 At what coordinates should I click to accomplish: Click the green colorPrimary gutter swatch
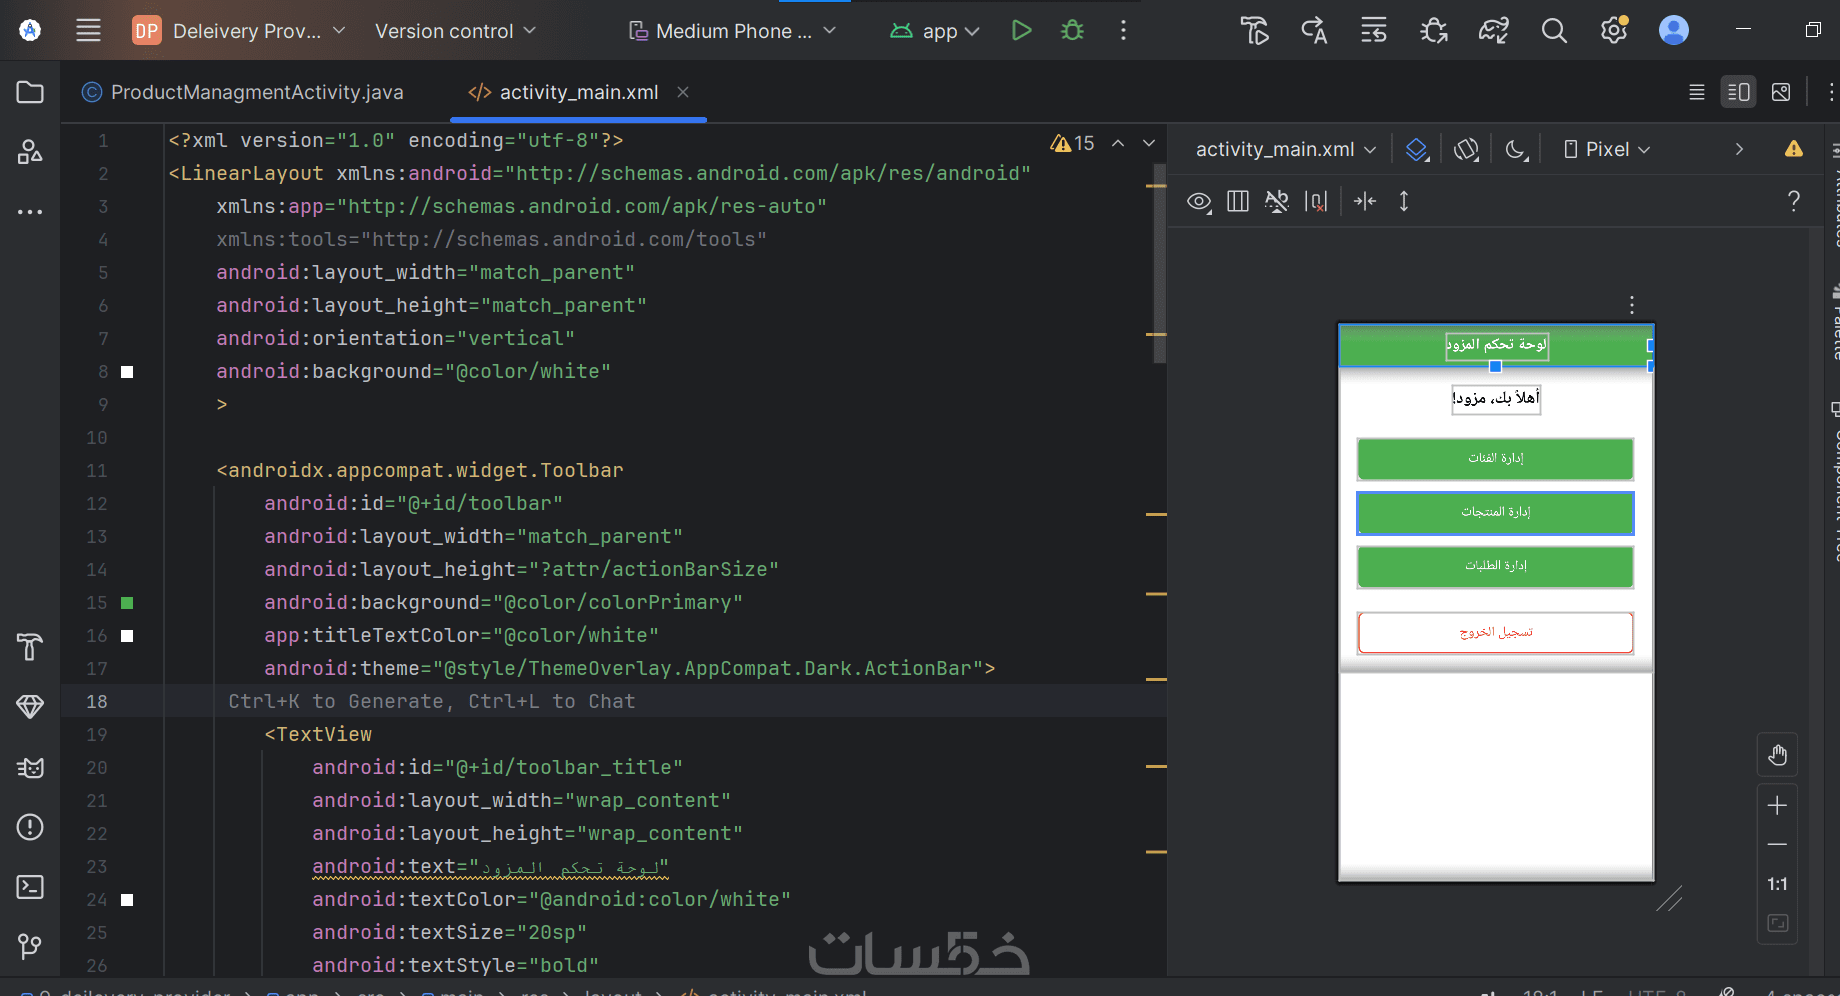point(127,603)
